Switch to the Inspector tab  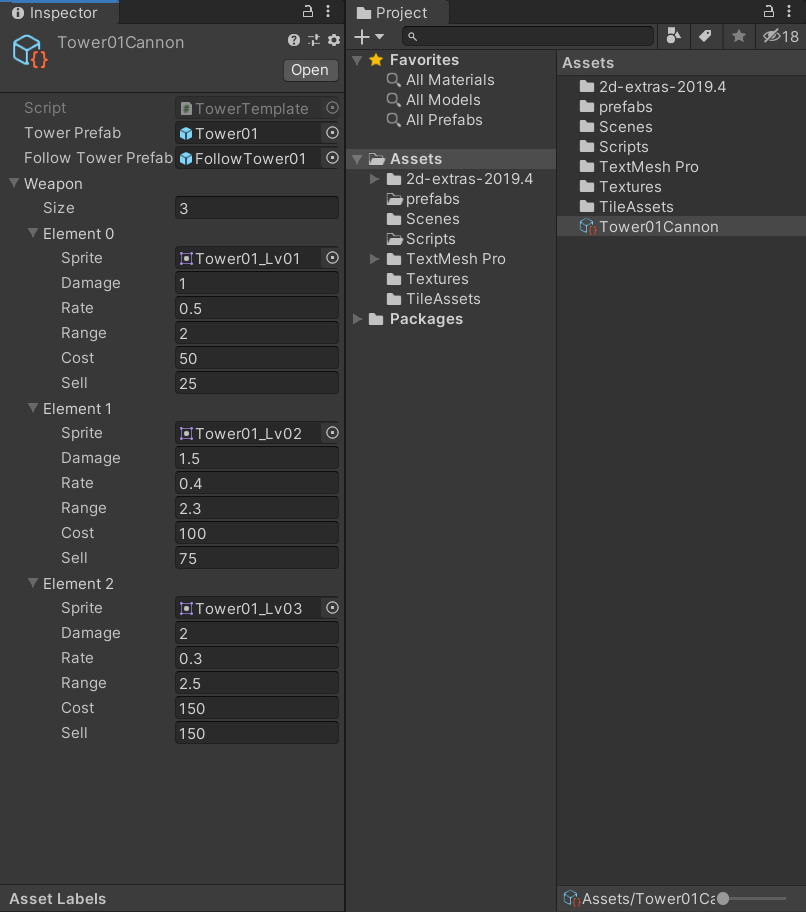[x=55, y=13]
